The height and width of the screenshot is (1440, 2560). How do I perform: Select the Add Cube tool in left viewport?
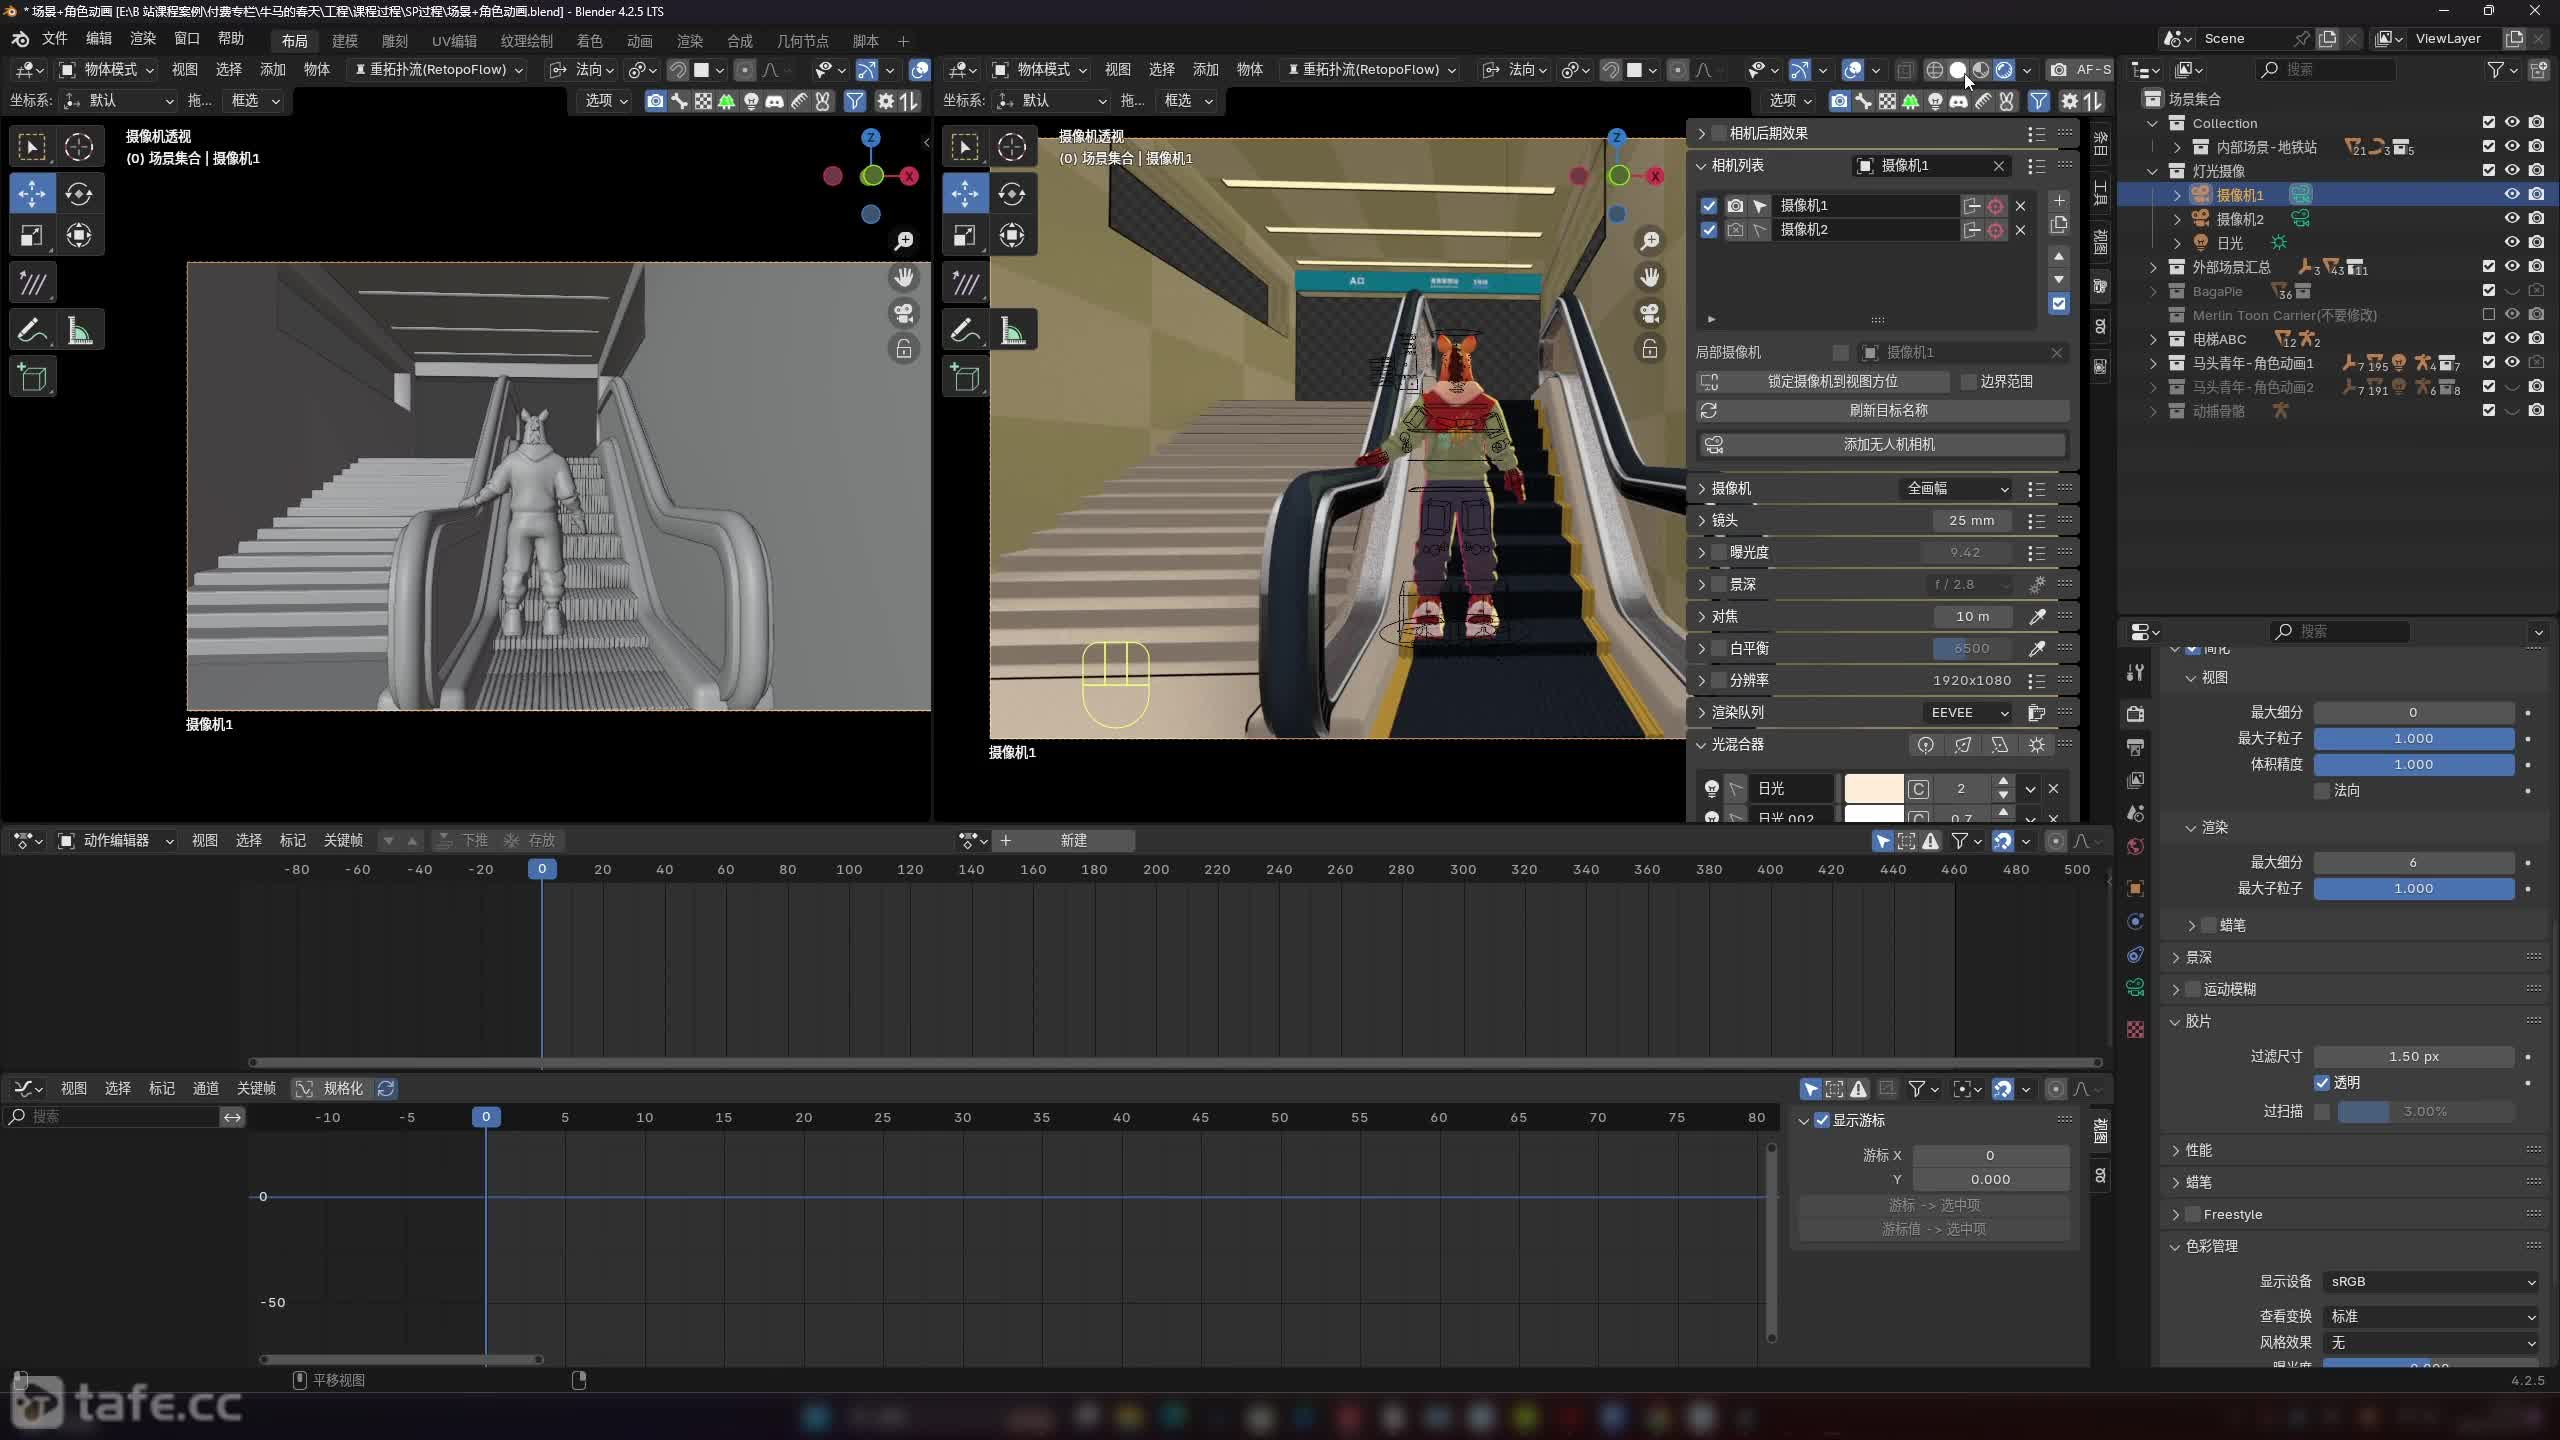coord(32,377)
